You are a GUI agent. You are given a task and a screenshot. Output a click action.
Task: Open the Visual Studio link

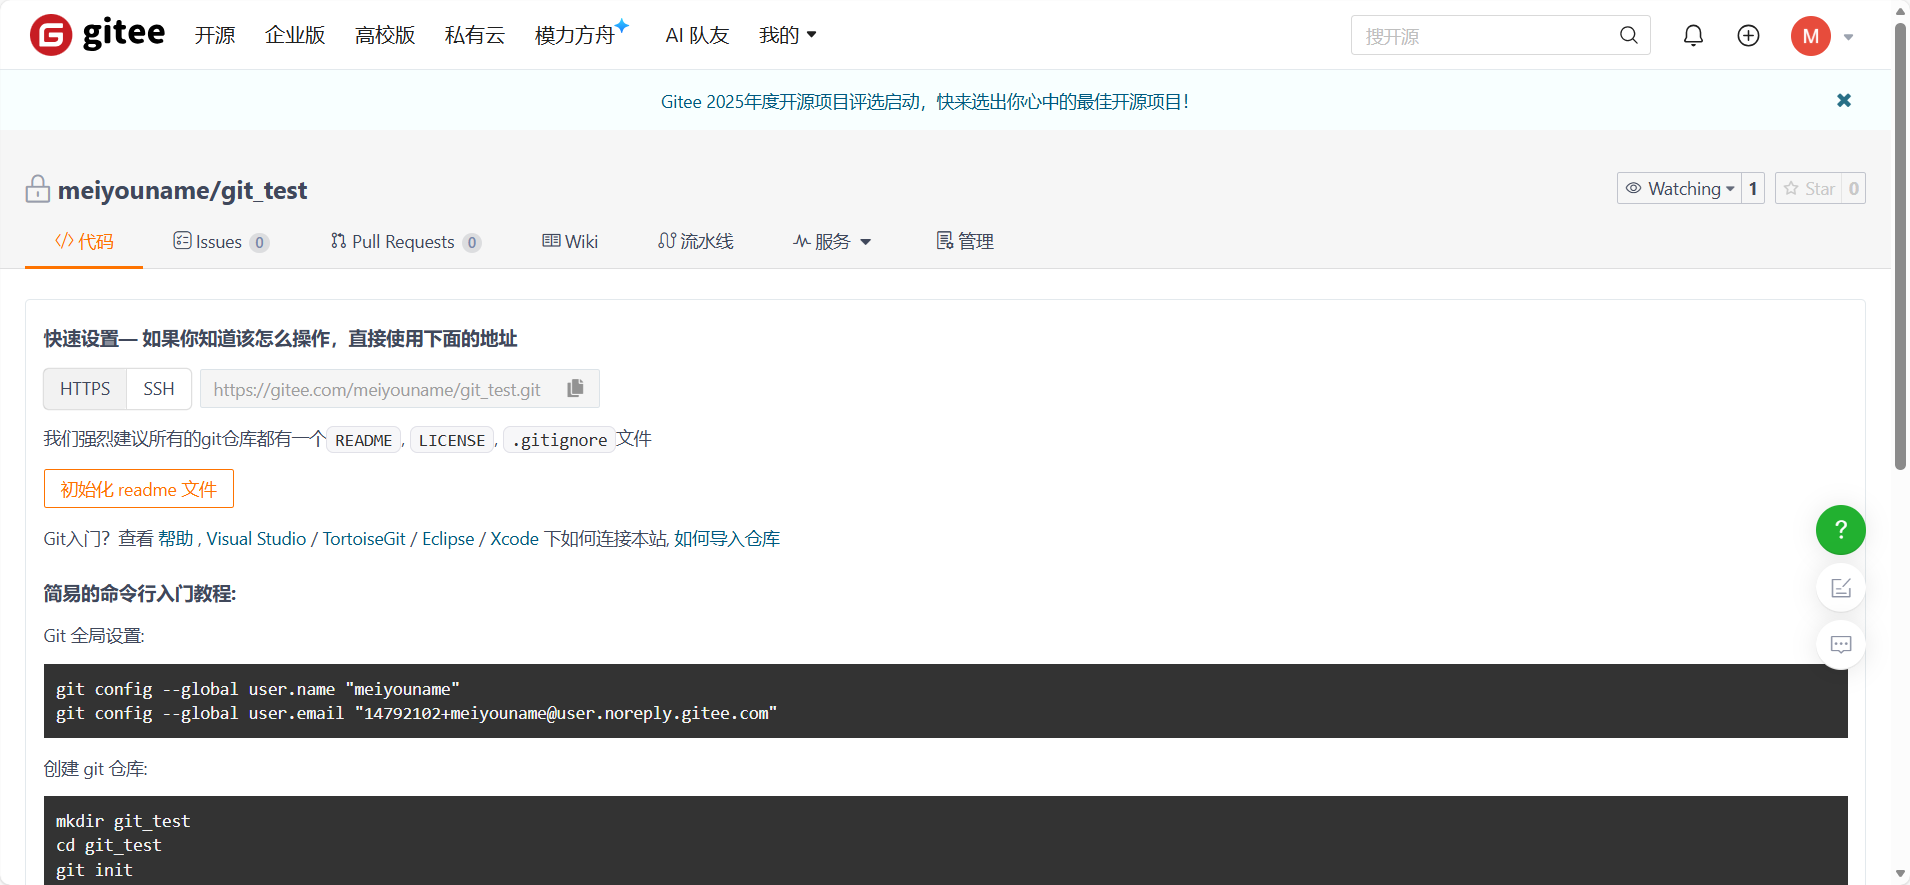(x=256, y=538)
